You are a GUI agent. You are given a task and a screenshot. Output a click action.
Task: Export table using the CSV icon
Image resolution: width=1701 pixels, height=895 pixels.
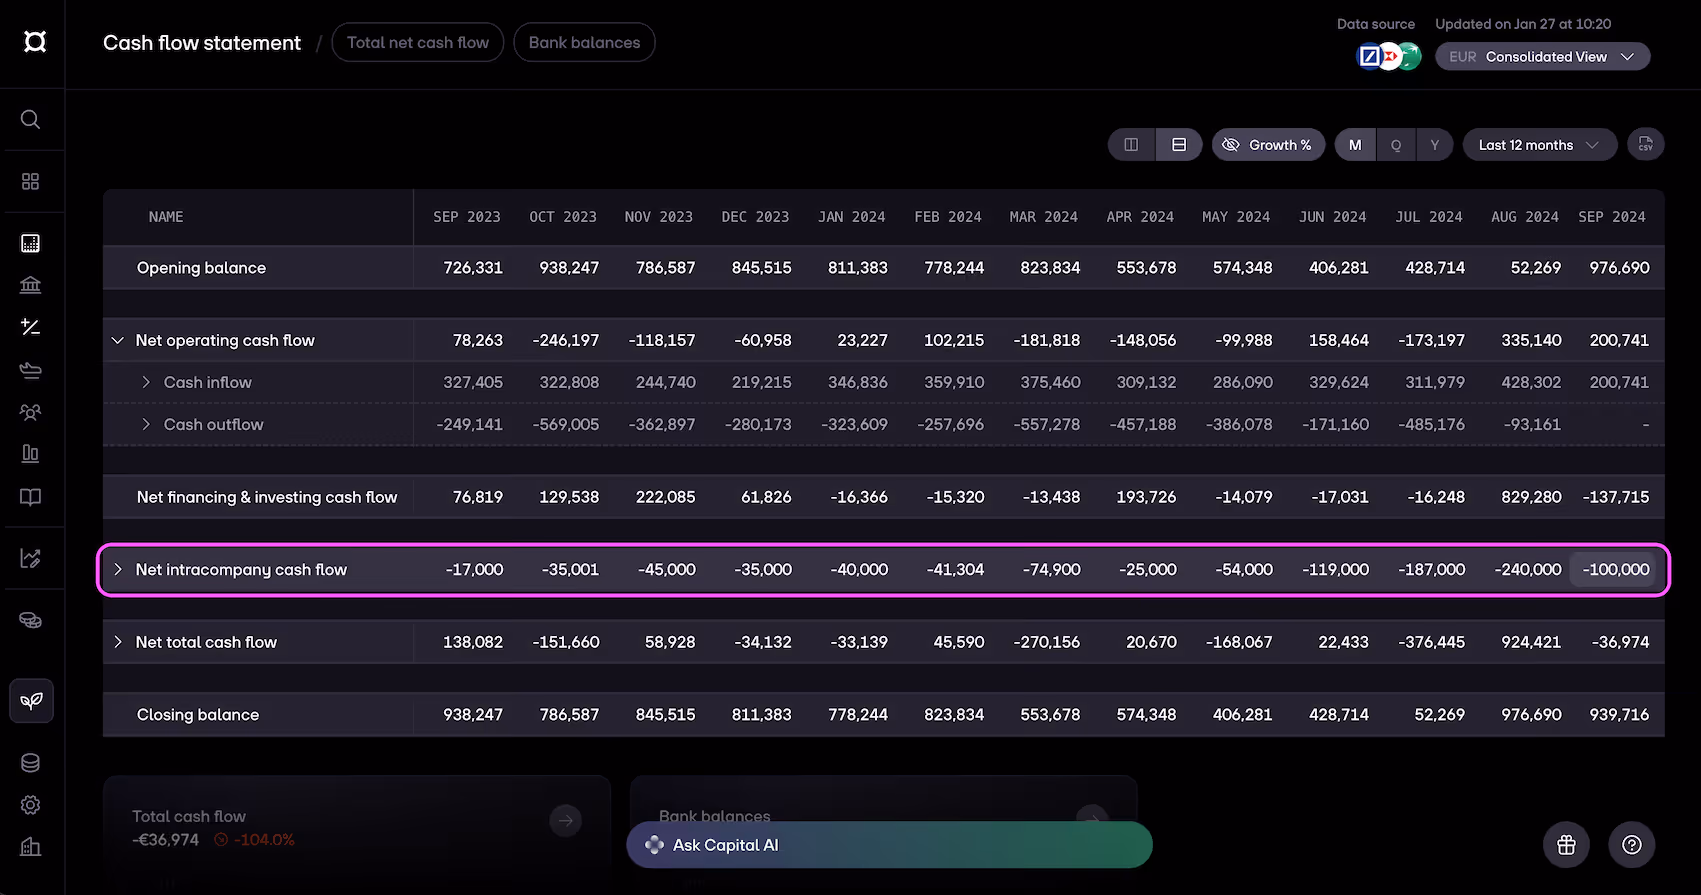[1645, 145]
